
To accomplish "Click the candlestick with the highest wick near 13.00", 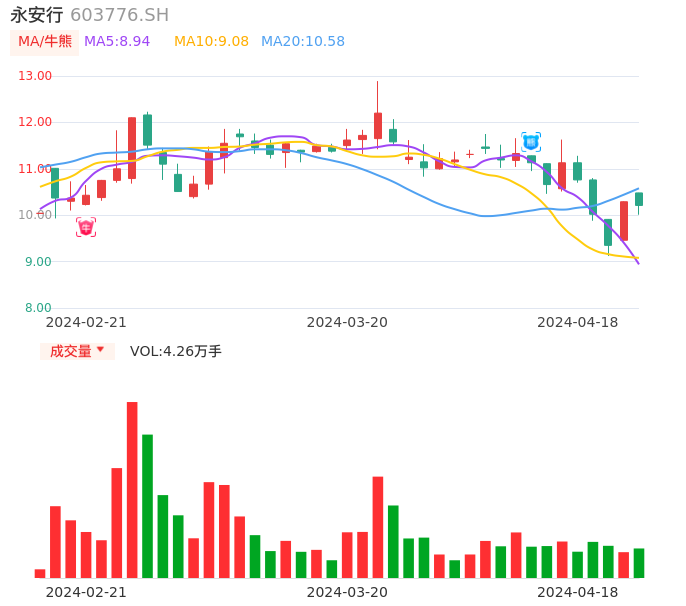I will click(378, 124).
